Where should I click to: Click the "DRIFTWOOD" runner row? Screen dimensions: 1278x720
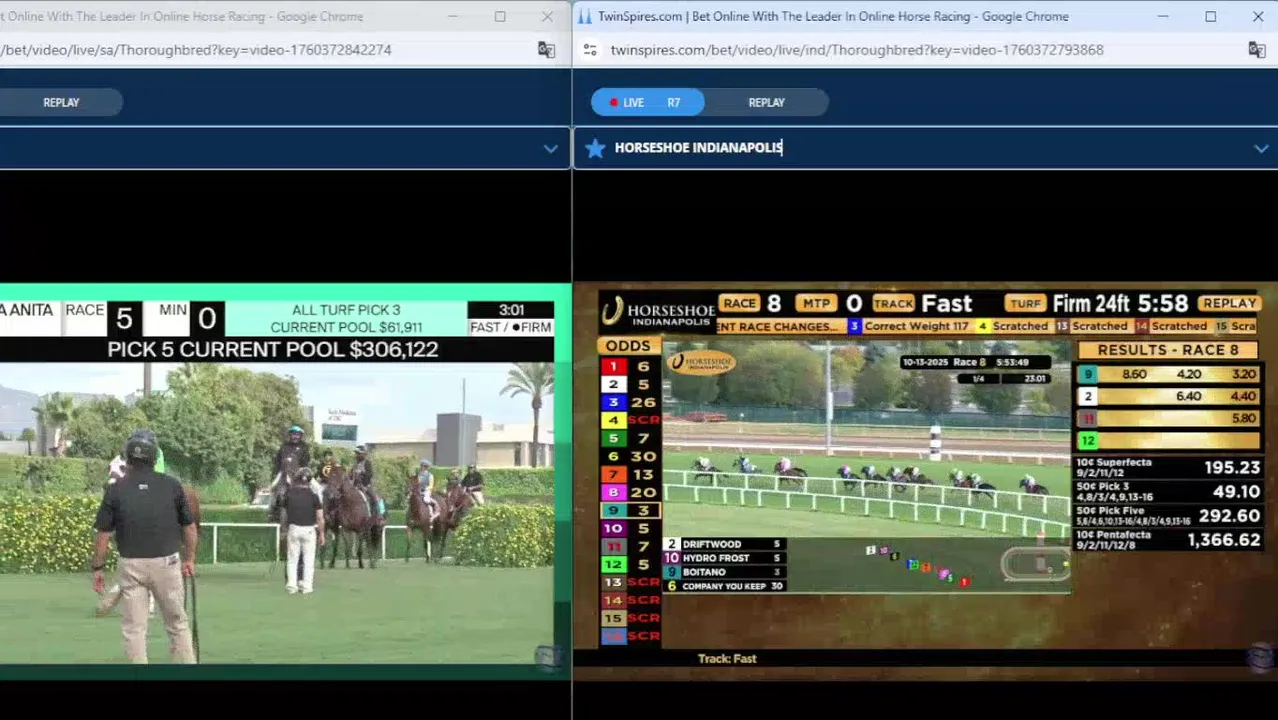(725, 545)
